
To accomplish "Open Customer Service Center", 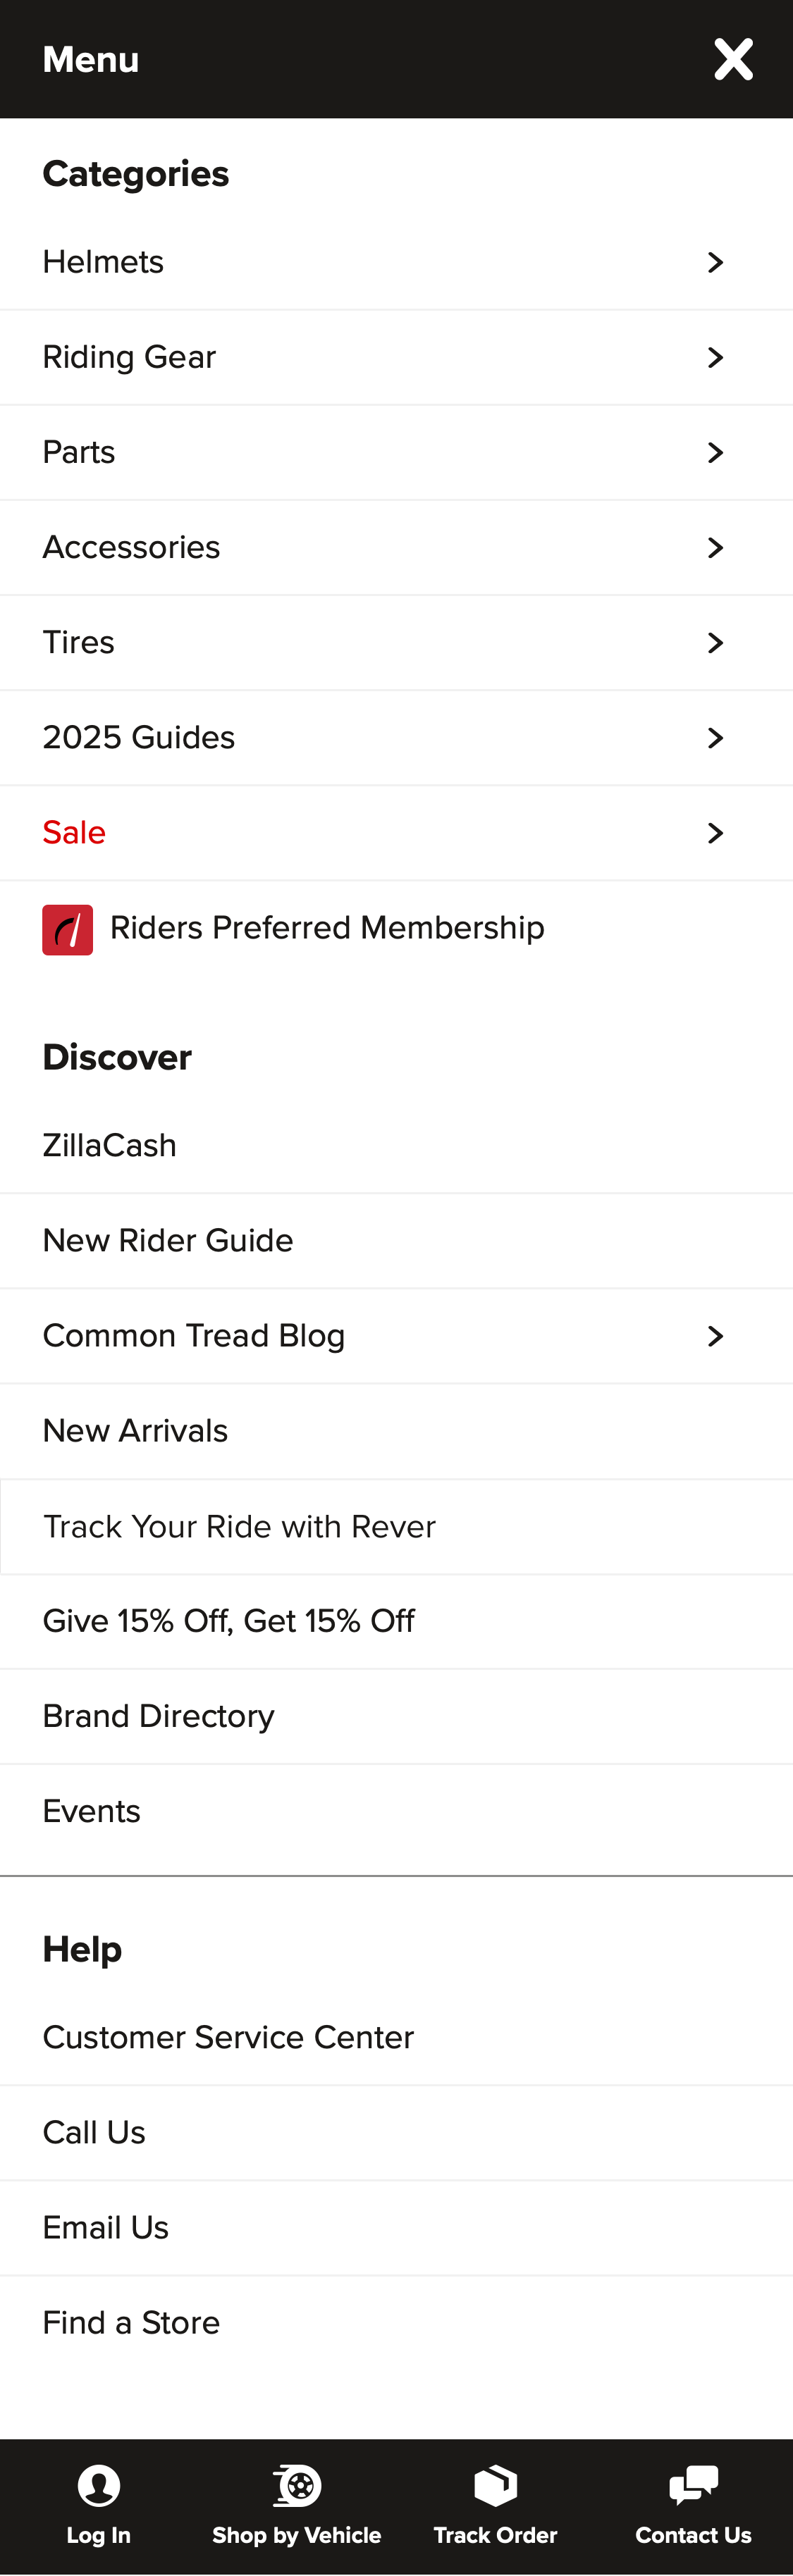I will (227, 2037).
